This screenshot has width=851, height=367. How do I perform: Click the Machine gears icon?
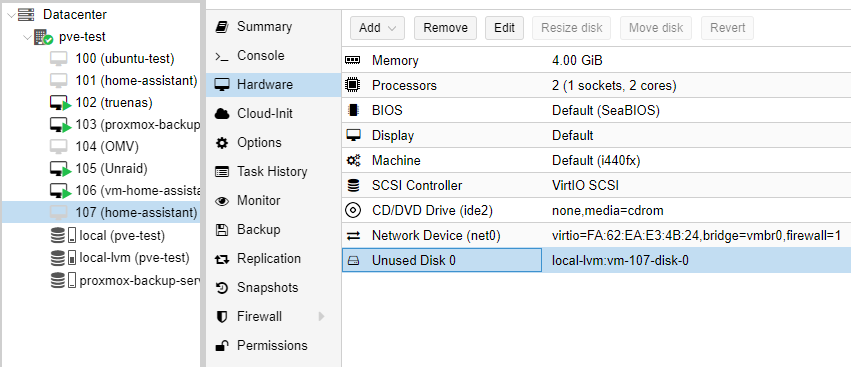click(353, 160)
